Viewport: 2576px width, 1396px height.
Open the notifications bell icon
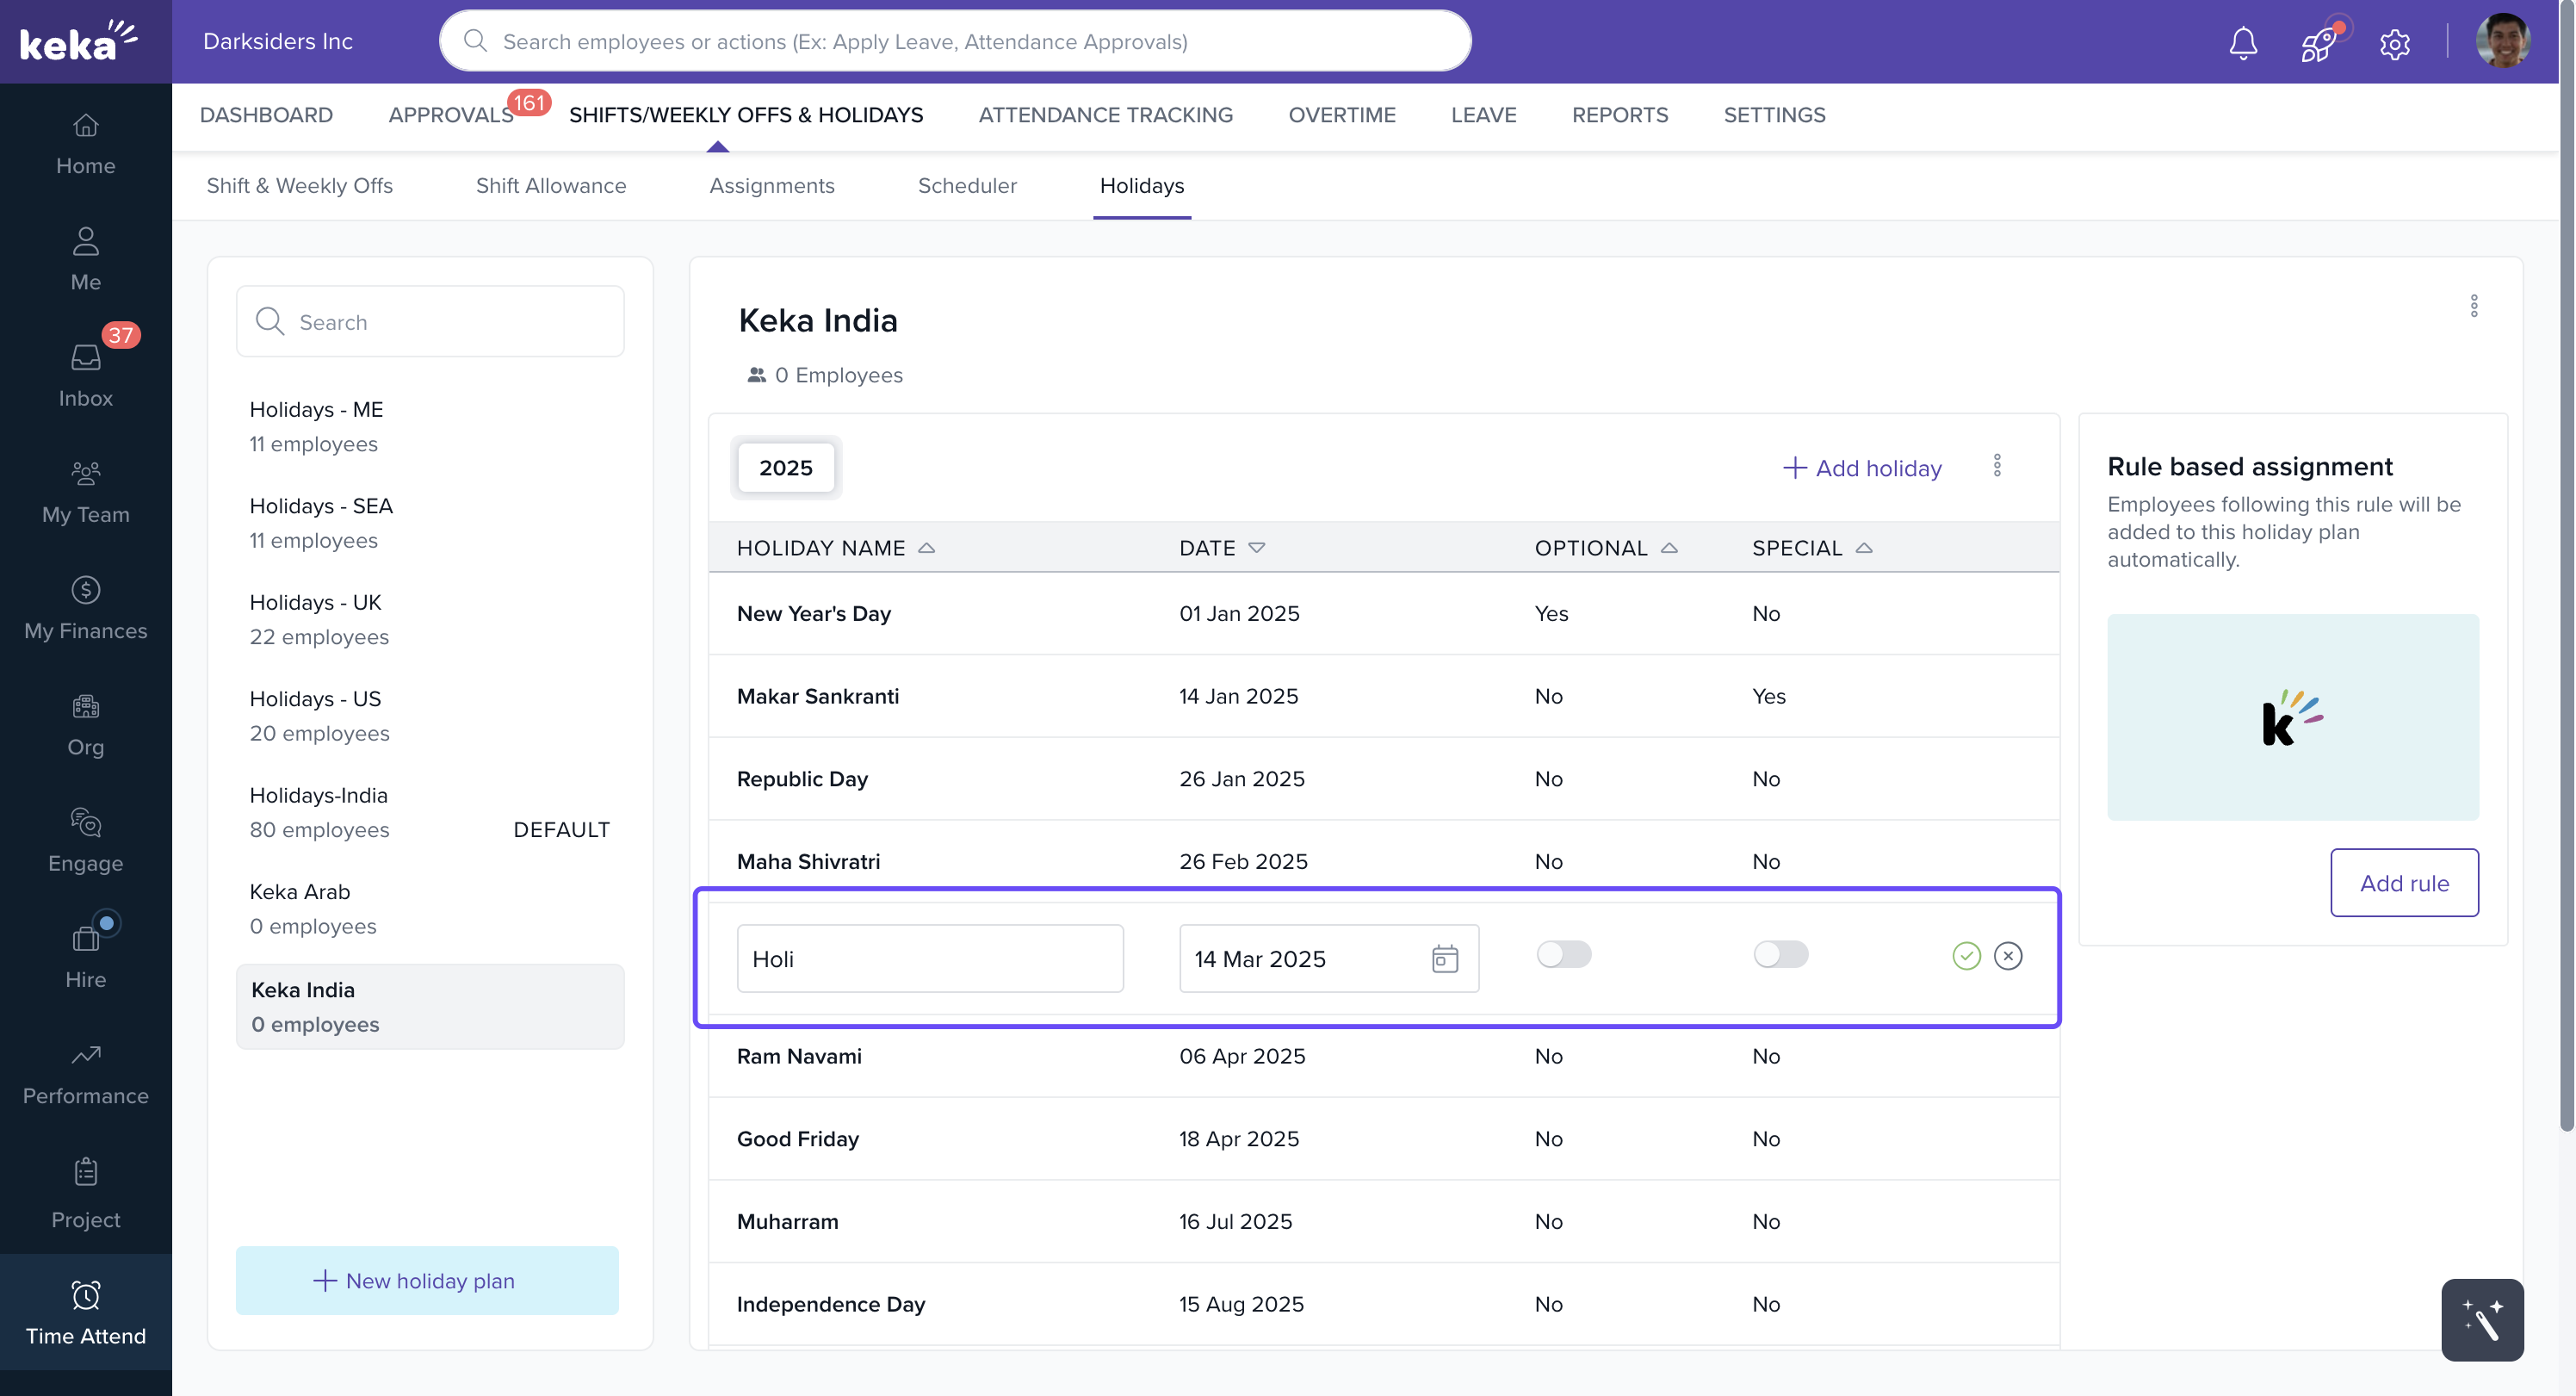pos(2243,43)
